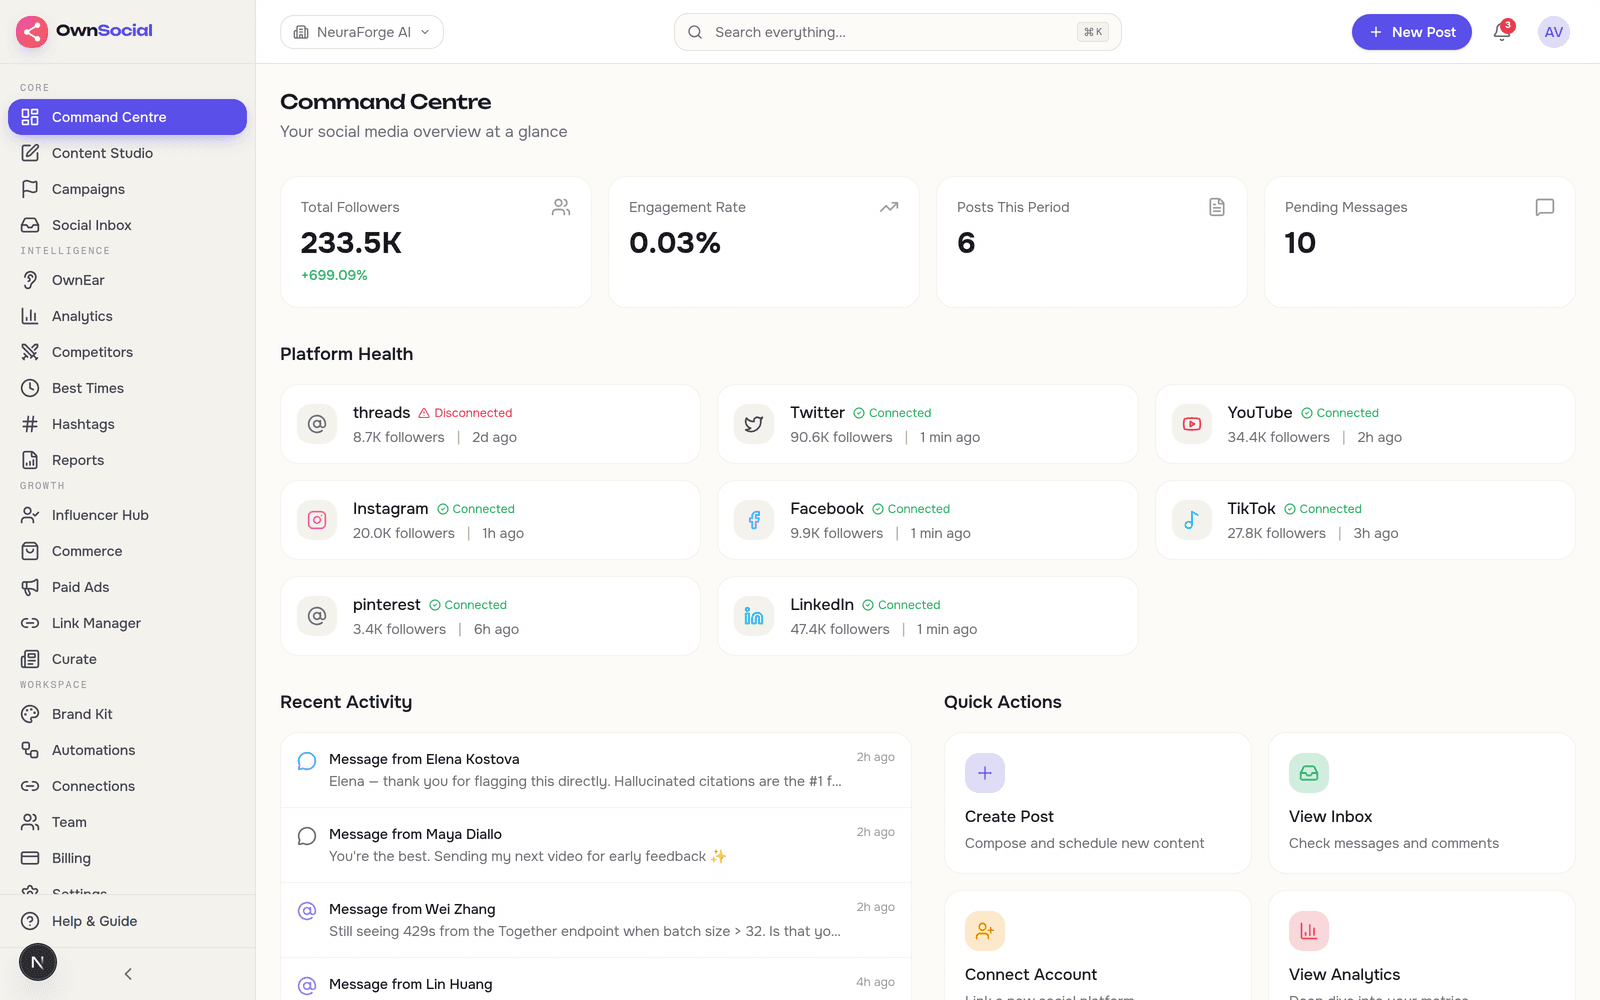Click the TikTok platform icon
Image resolution: width=1600 pixels, height=1000 pixels.
(1192, 520)
